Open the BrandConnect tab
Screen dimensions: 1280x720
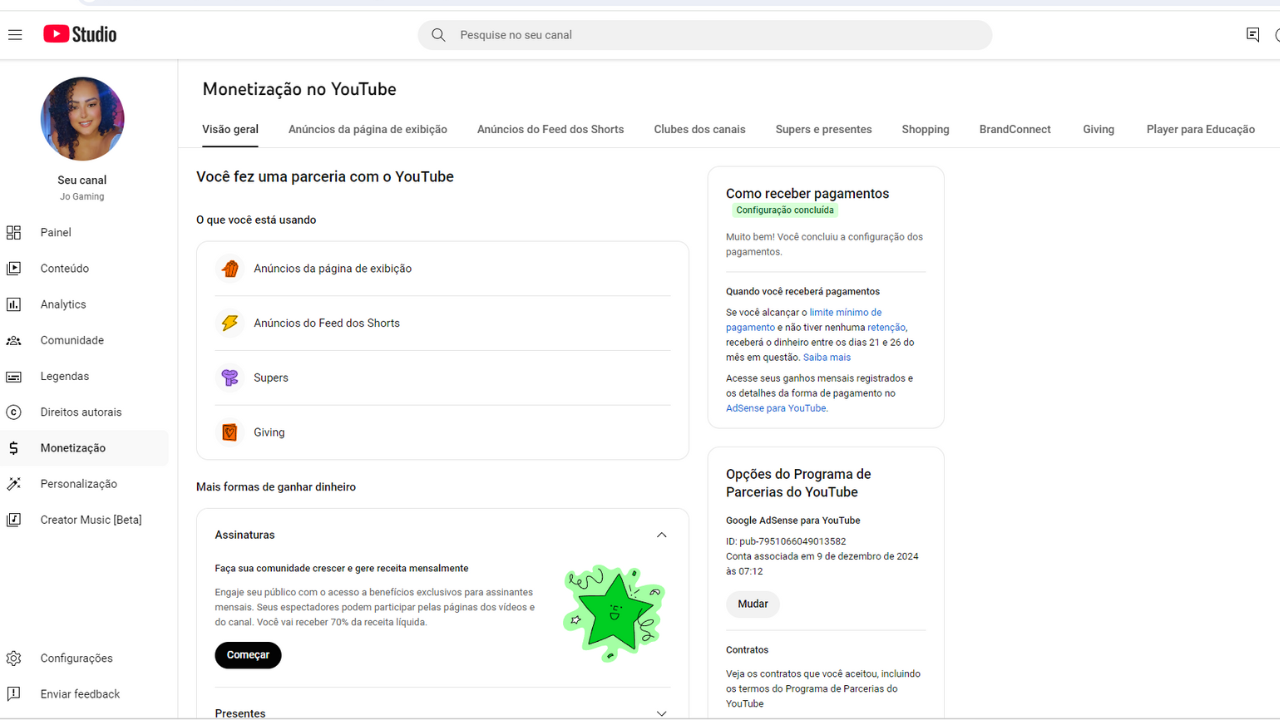click(1015, 130)
